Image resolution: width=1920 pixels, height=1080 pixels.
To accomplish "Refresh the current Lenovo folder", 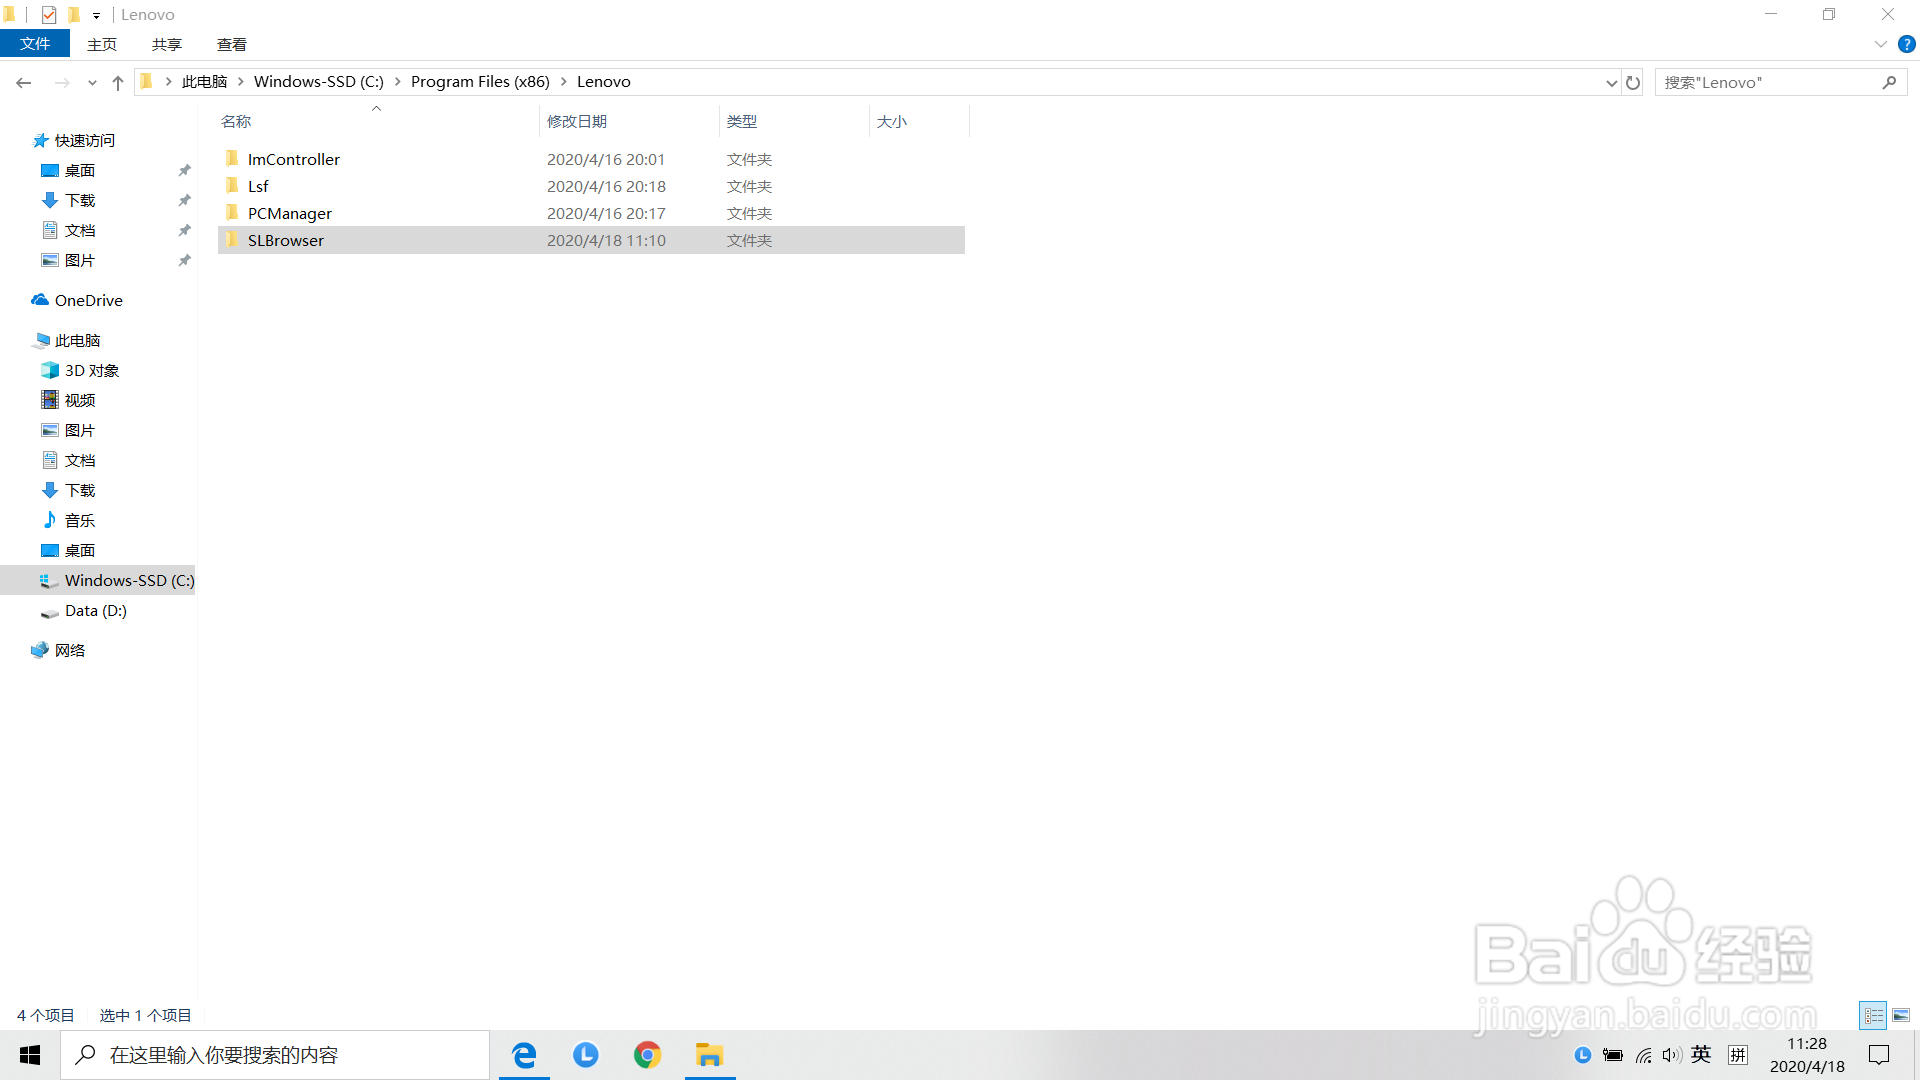I will click(x=1633, y=83).
